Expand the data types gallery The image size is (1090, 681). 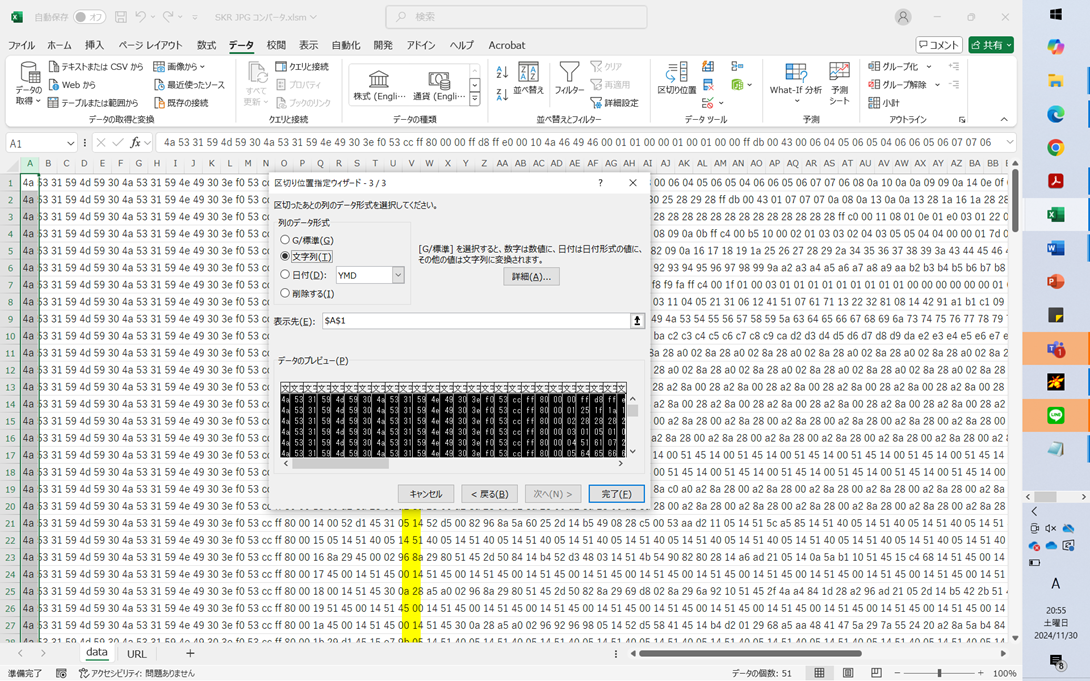(475, 99)
